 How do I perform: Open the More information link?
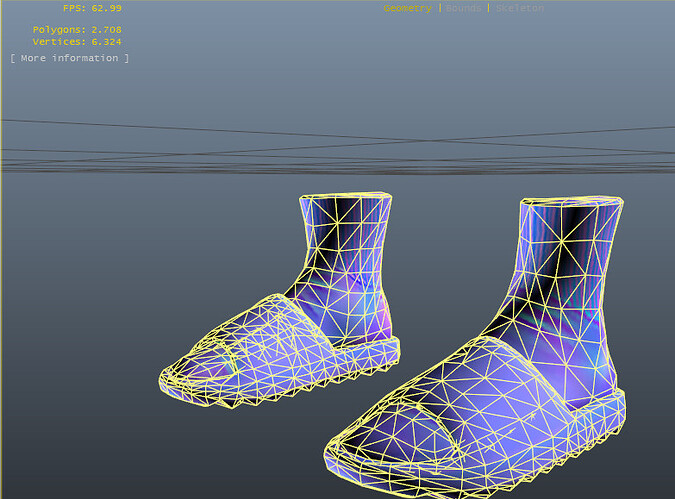click(69, 58)
